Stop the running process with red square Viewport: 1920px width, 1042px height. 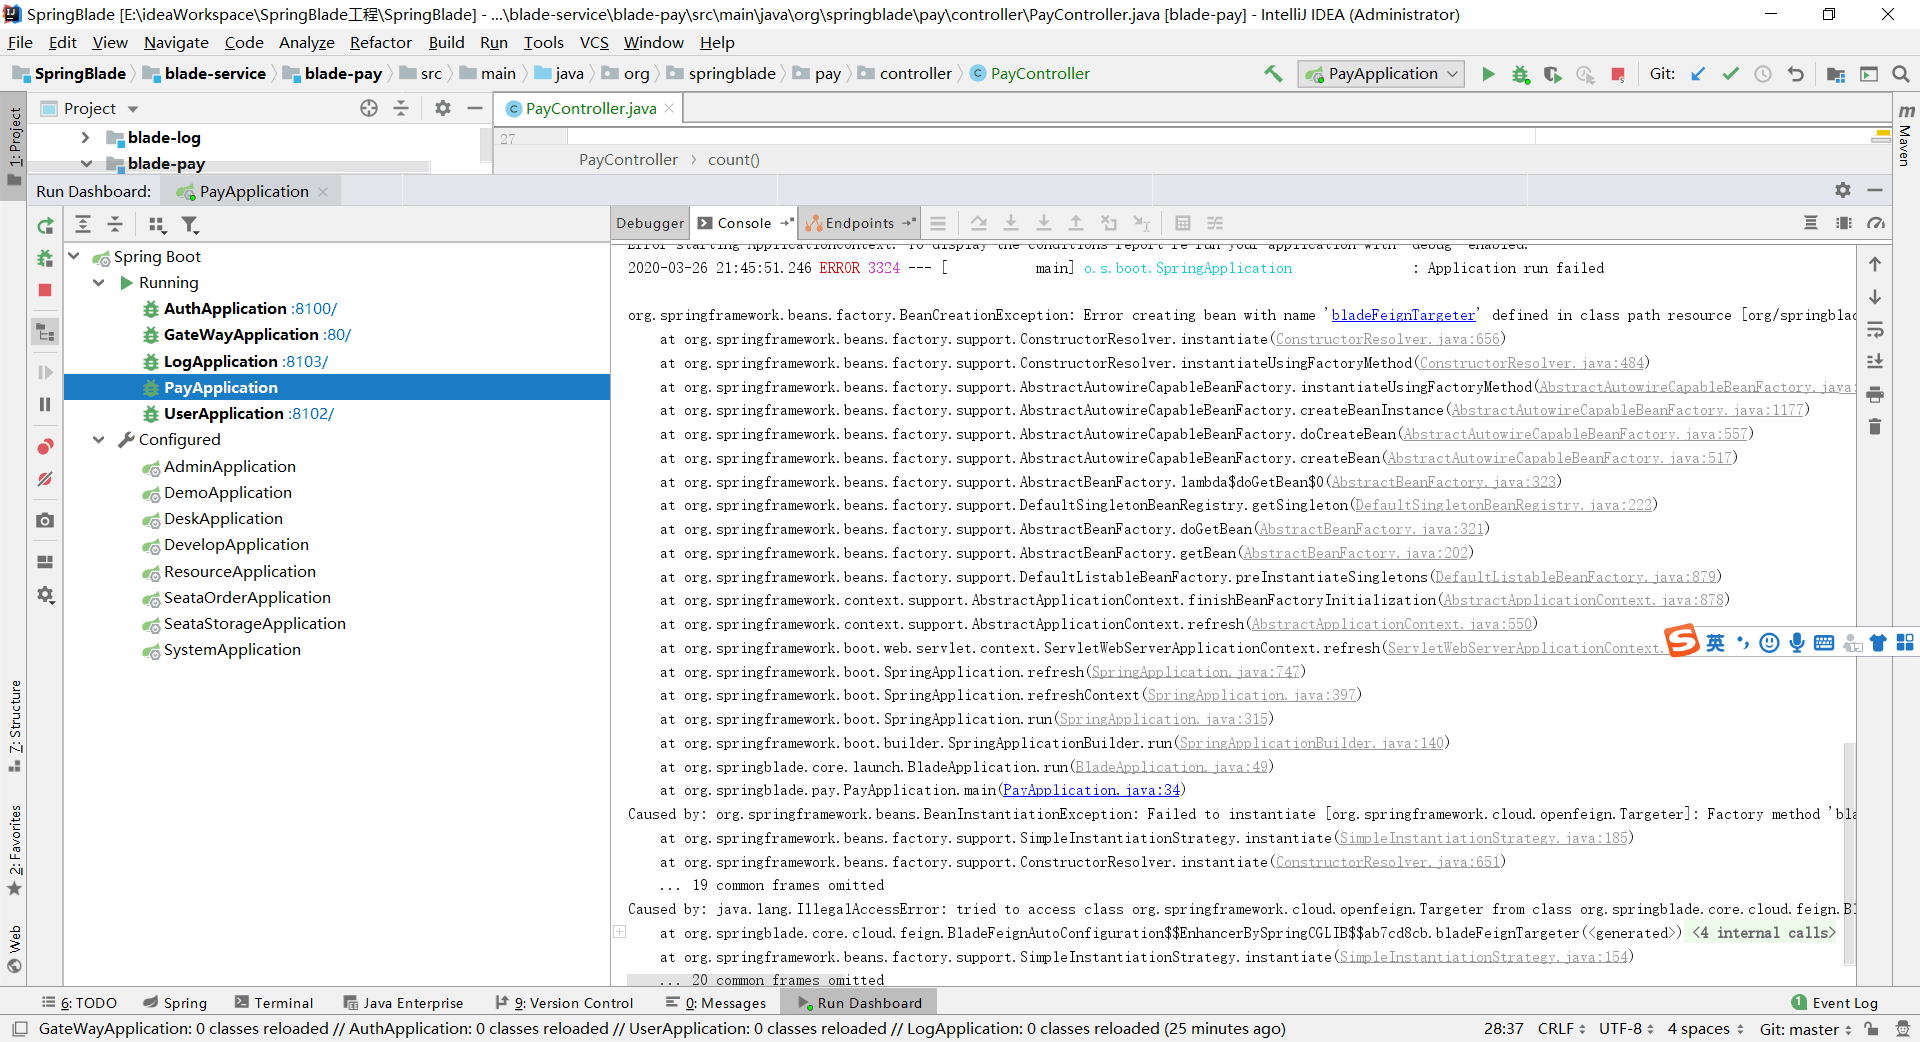[x=1617, y=74]
